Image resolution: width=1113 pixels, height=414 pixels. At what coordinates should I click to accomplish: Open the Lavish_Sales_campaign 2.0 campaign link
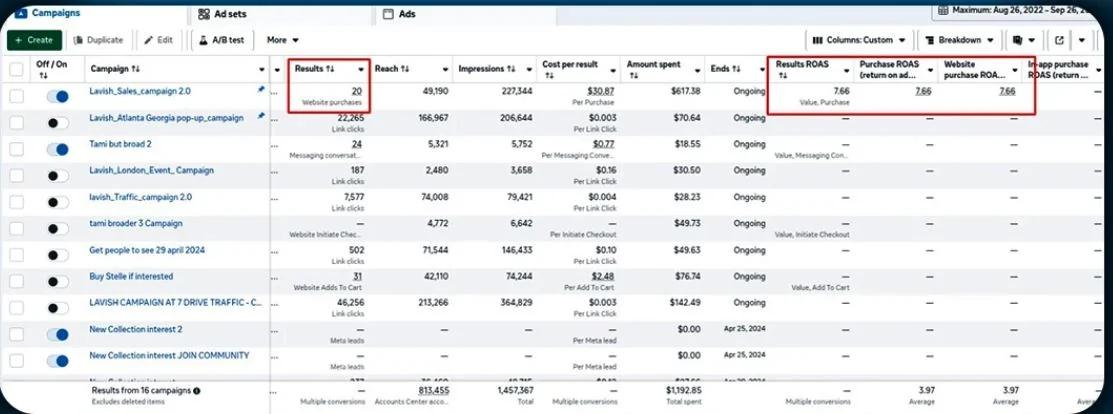point(140,91)
